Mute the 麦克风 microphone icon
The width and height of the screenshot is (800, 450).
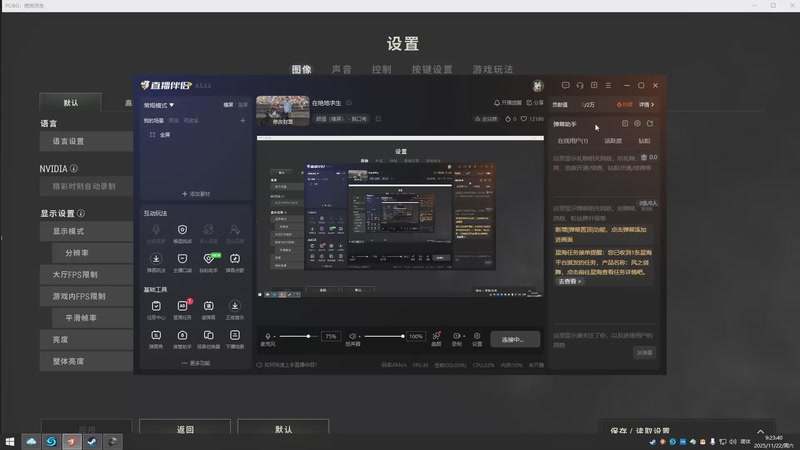coord(268,336)
